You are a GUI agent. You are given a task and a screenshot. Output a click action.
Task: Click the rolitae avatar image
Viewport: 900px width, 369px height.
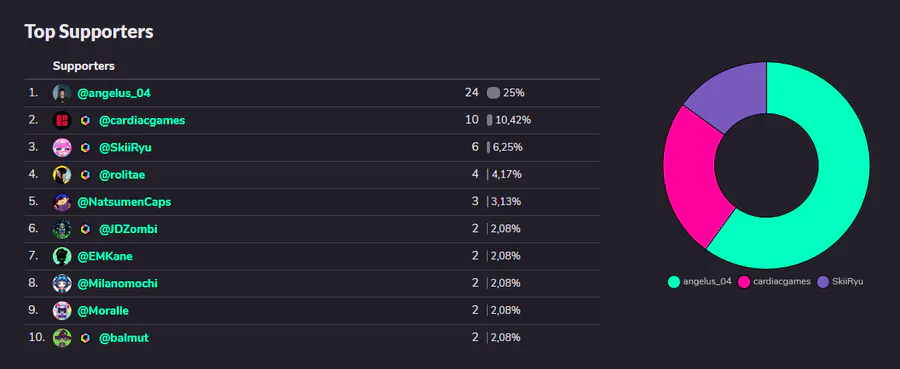pos(62,174)
